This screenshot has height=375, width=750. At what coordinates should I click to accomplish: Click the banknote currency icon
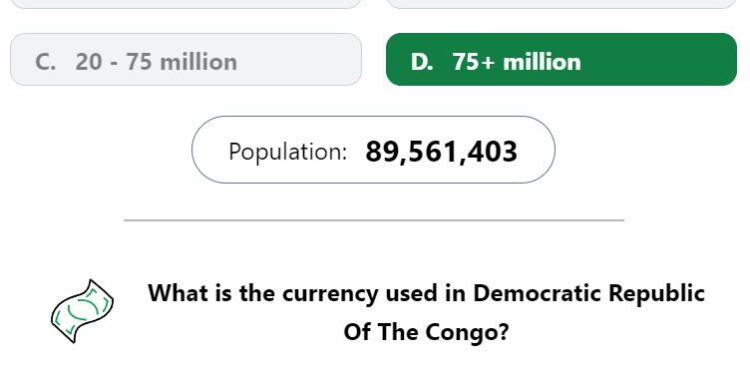[82, 311]
